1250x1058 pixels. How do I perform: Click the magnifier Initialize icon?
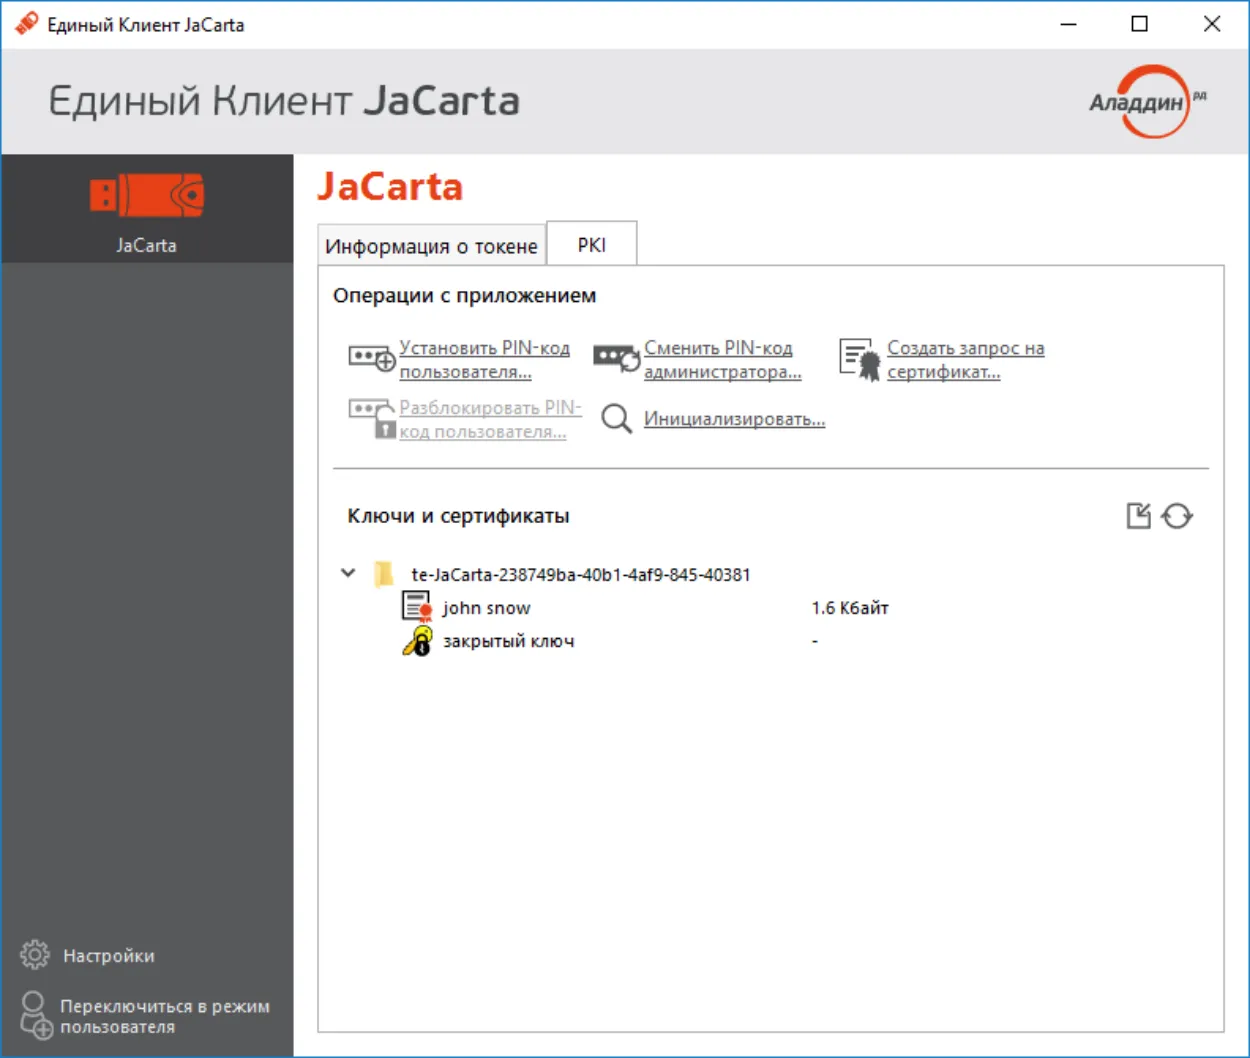click(x=617, y=419)
